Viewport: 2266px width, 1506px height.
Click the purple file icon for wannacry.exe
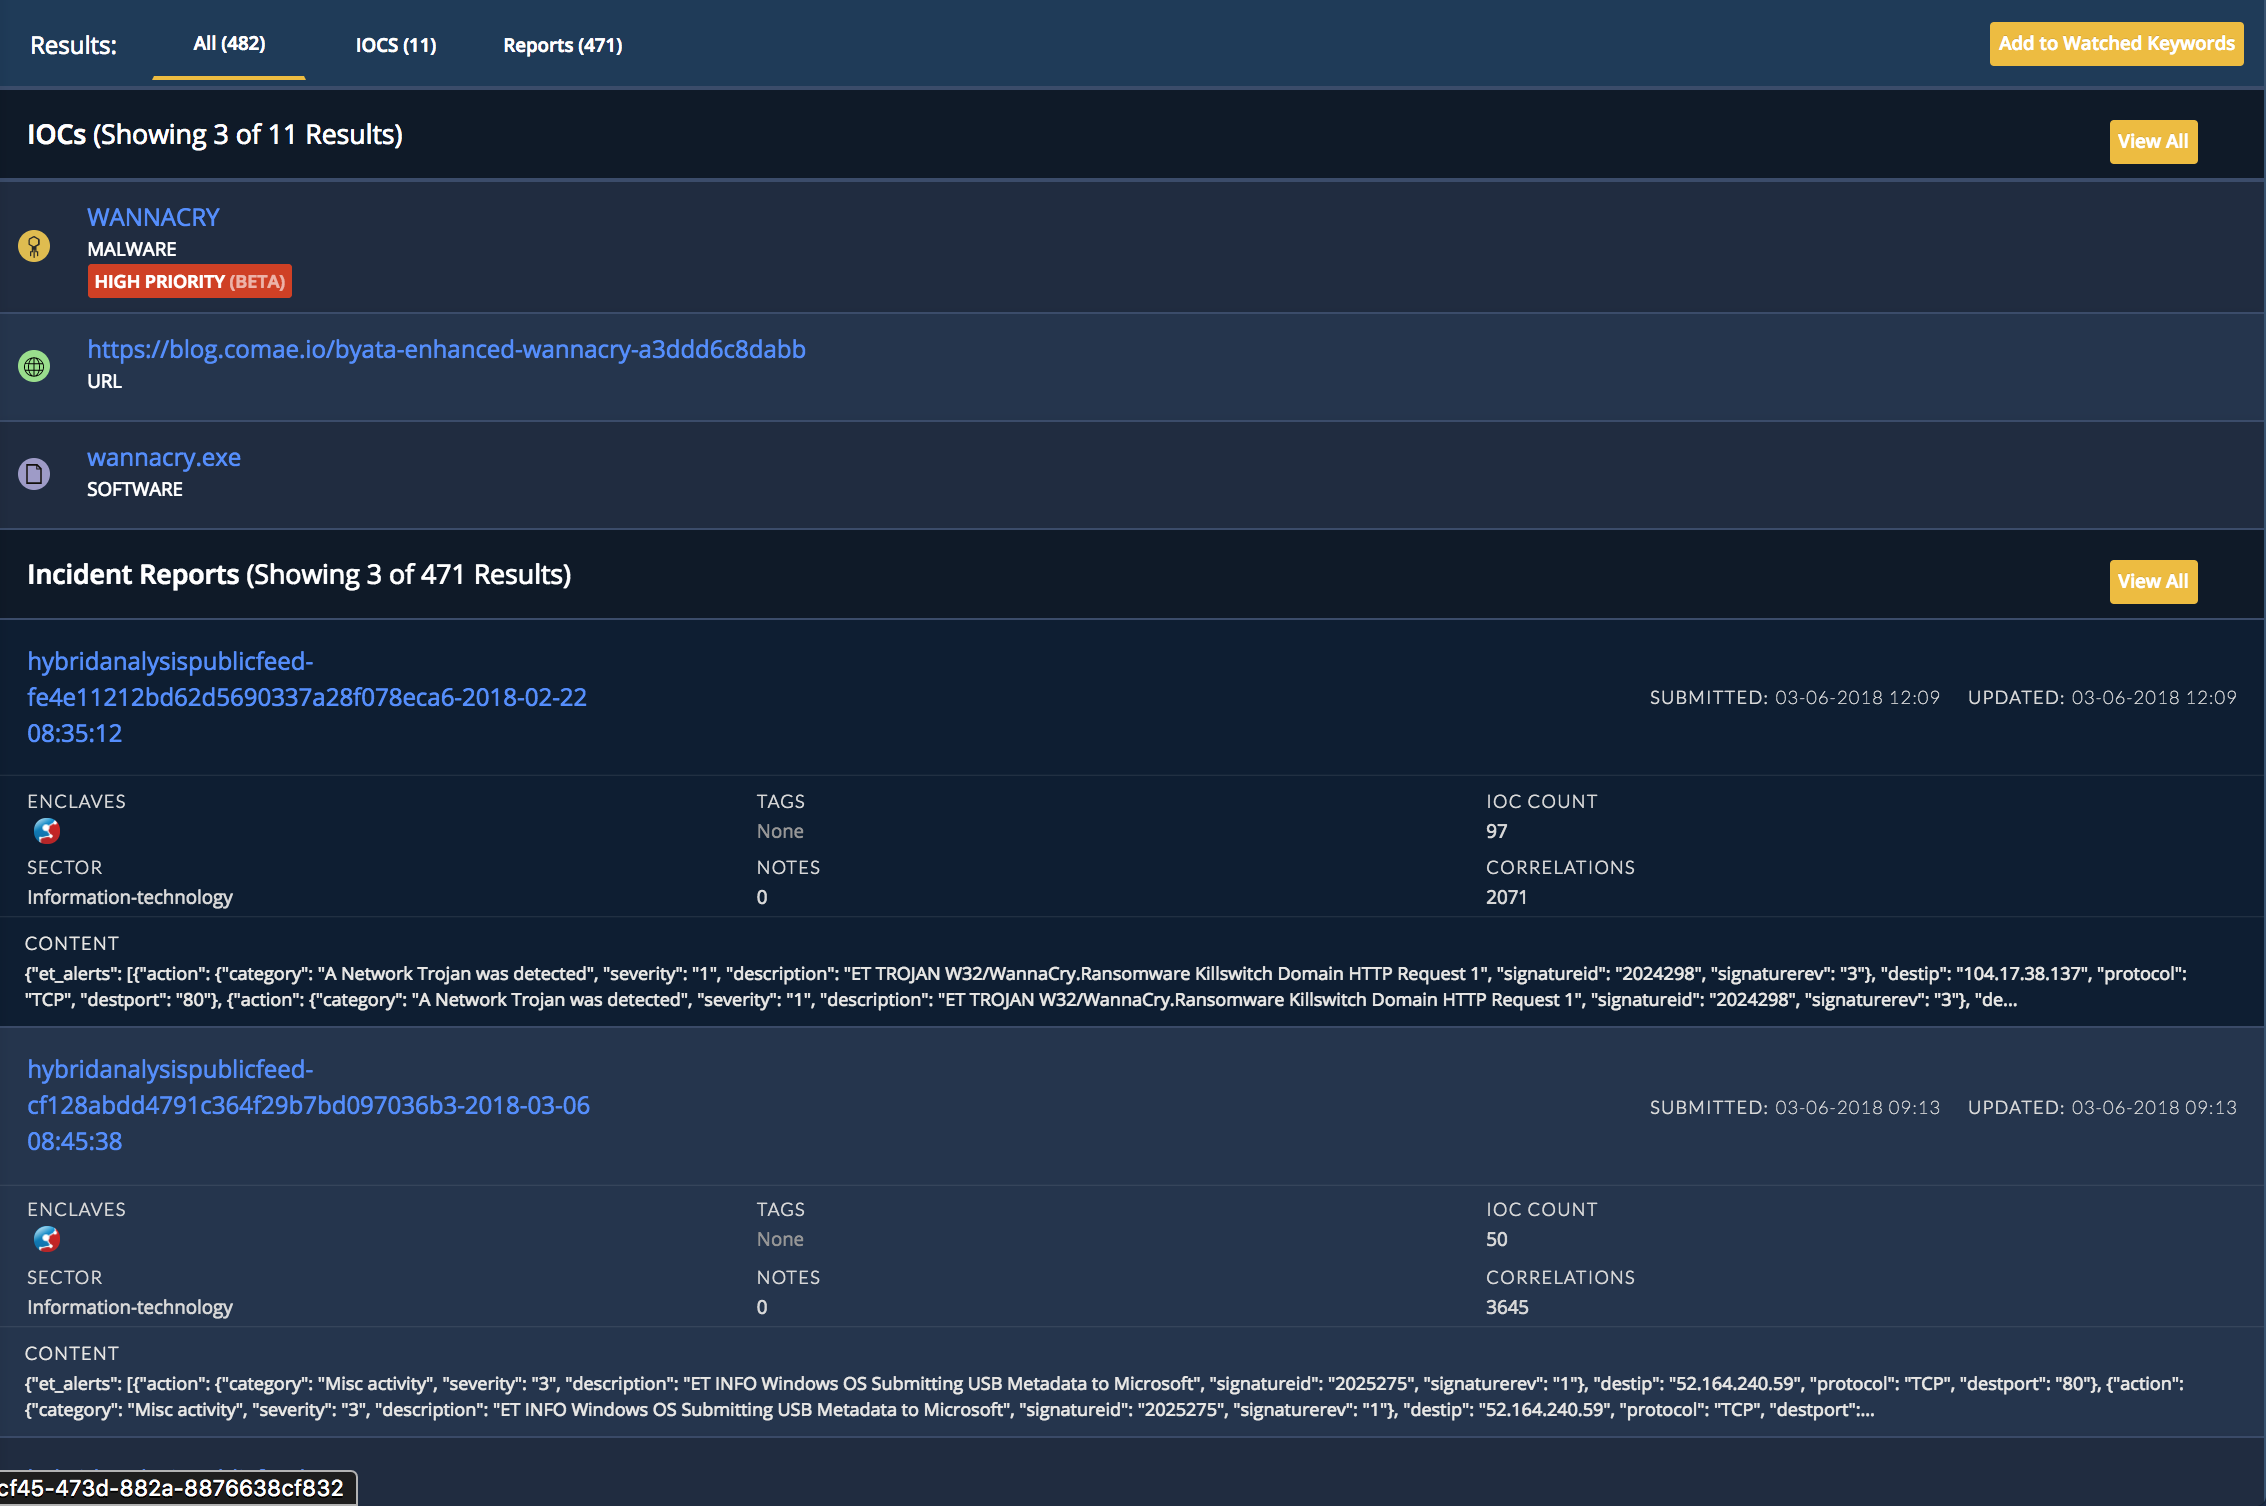(x=34, y=473)
